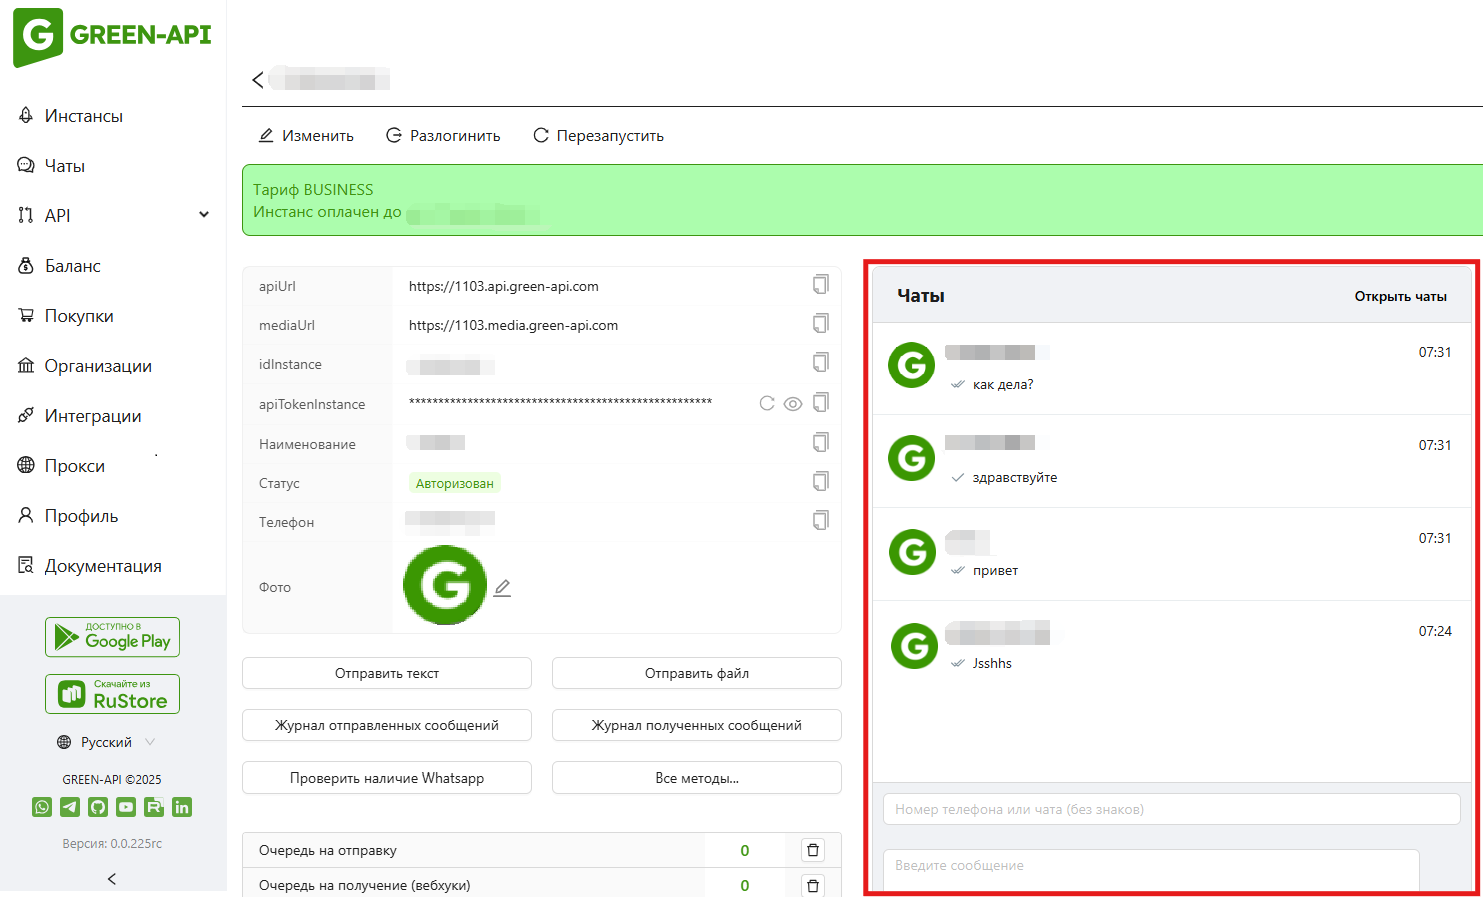Open the WhatsApp footer icon
1483x897 pixels.
point(42,807)
